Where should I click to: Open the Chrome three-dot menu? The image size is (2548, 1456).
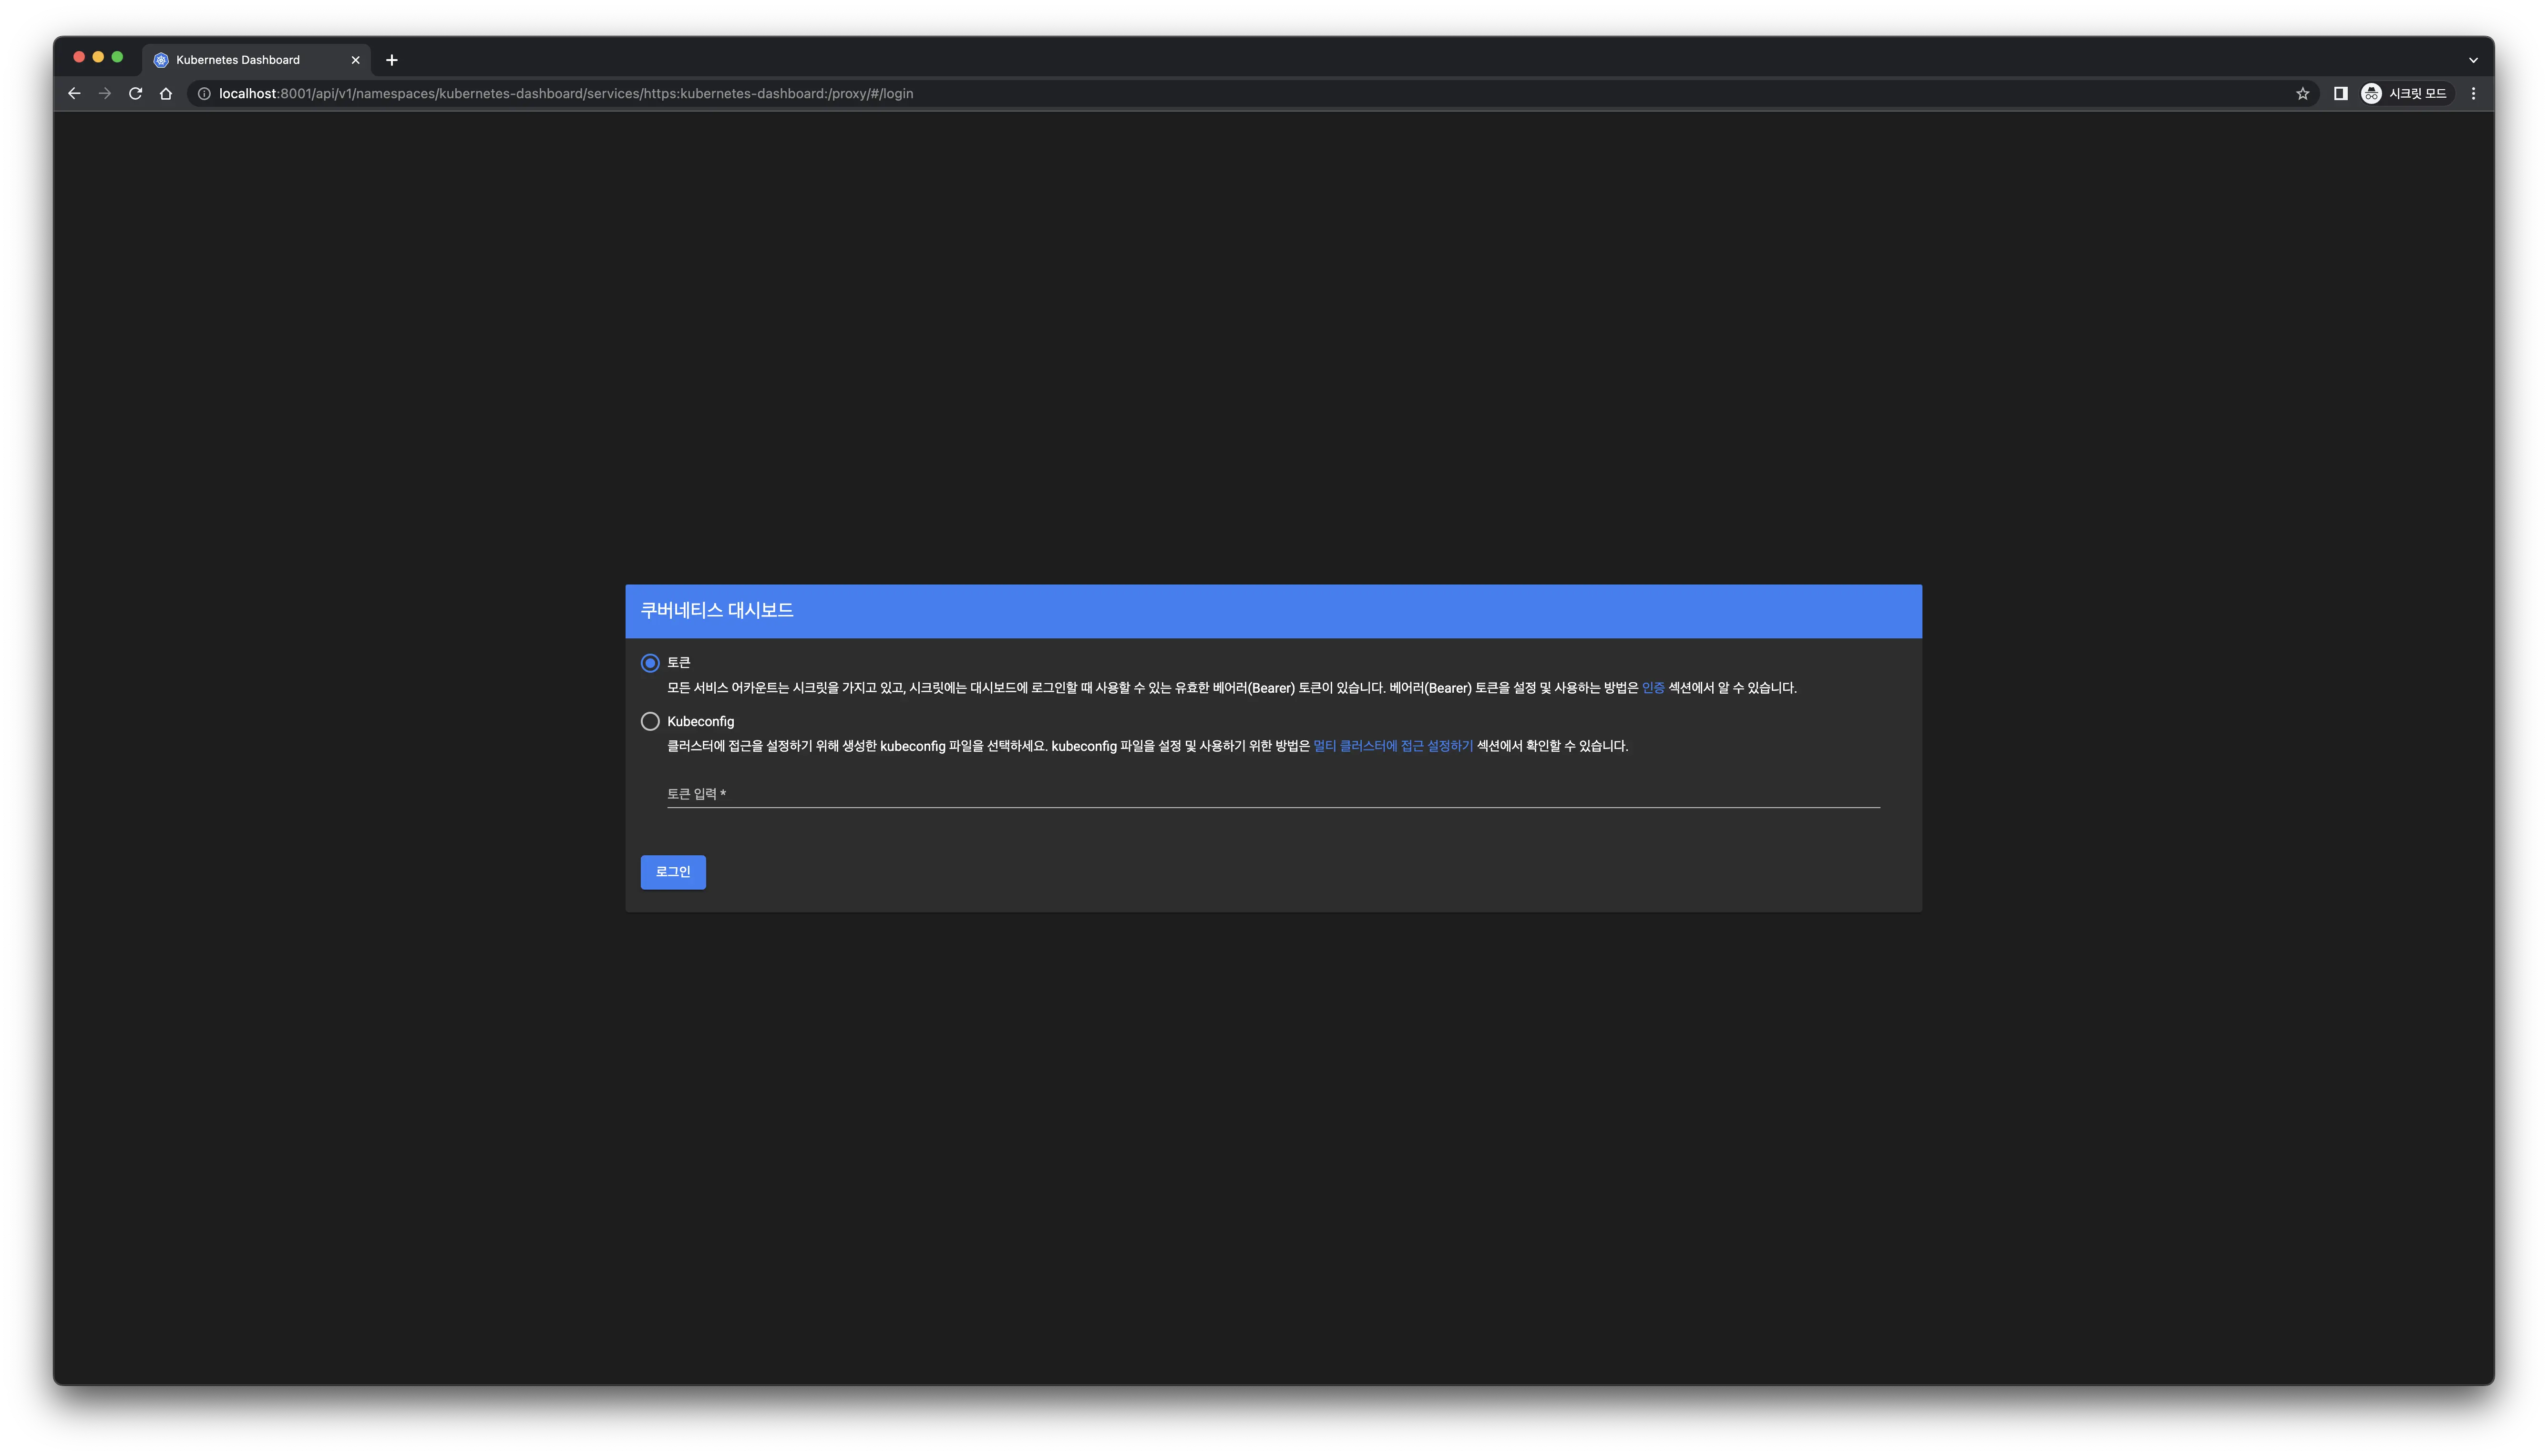coord(2473,93)
